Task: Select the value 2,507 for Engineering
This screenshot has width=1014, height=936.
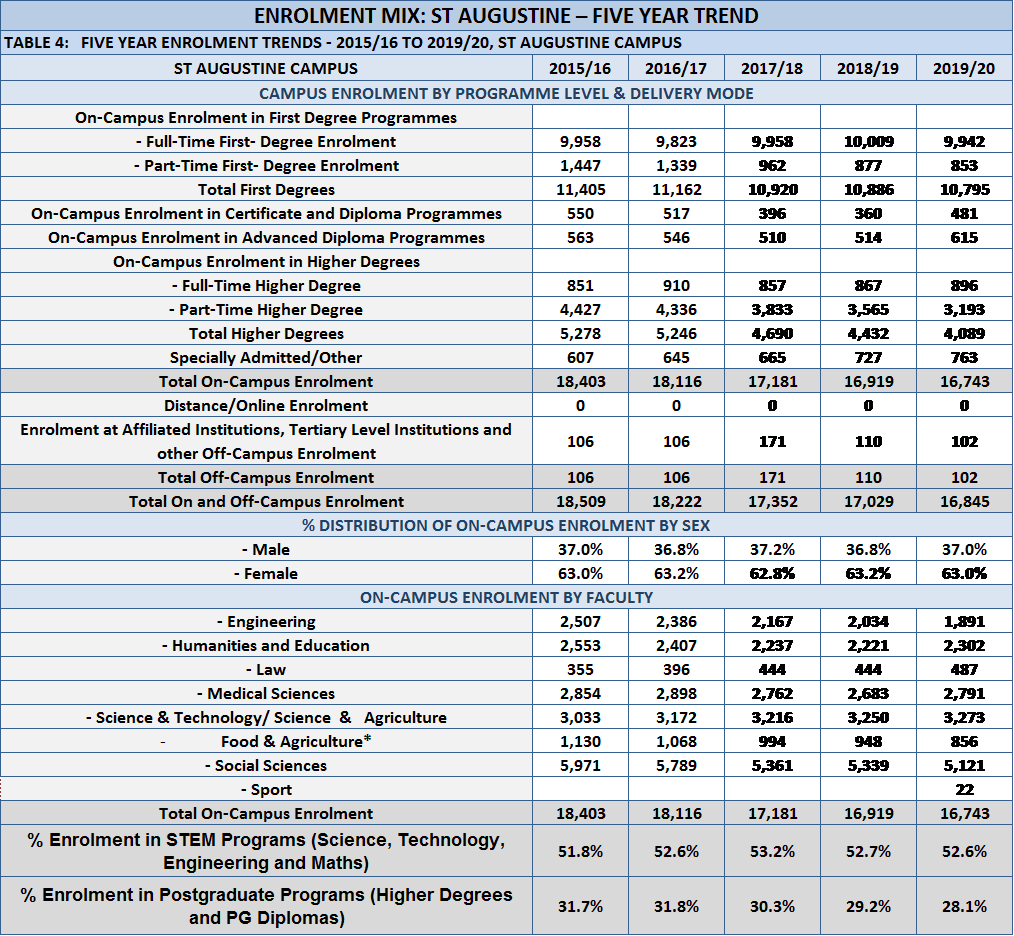Action: pyautogui.click(x=580, y=622)
